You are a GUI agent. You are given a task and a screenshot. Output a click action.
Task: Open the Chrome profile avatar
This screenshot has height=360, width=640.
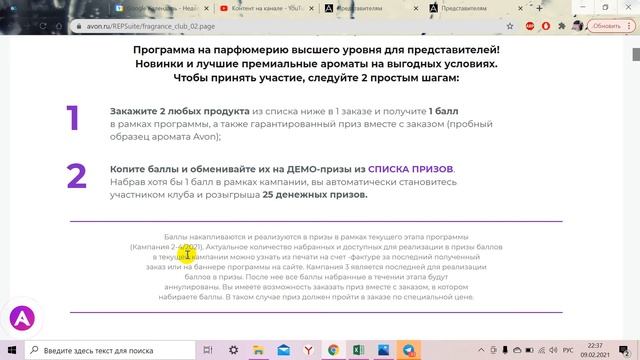point(577,26)
